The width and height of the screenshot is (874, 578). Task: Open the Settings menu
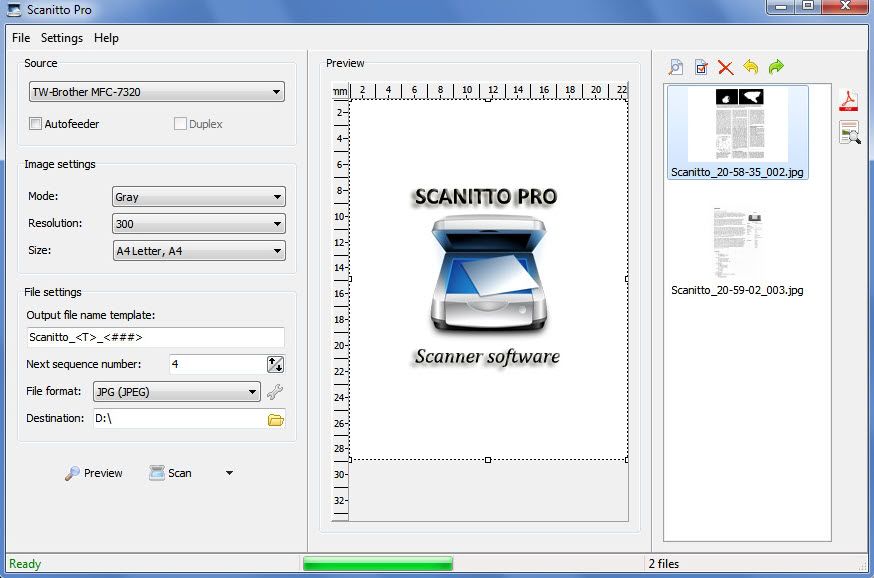point(62,38)
